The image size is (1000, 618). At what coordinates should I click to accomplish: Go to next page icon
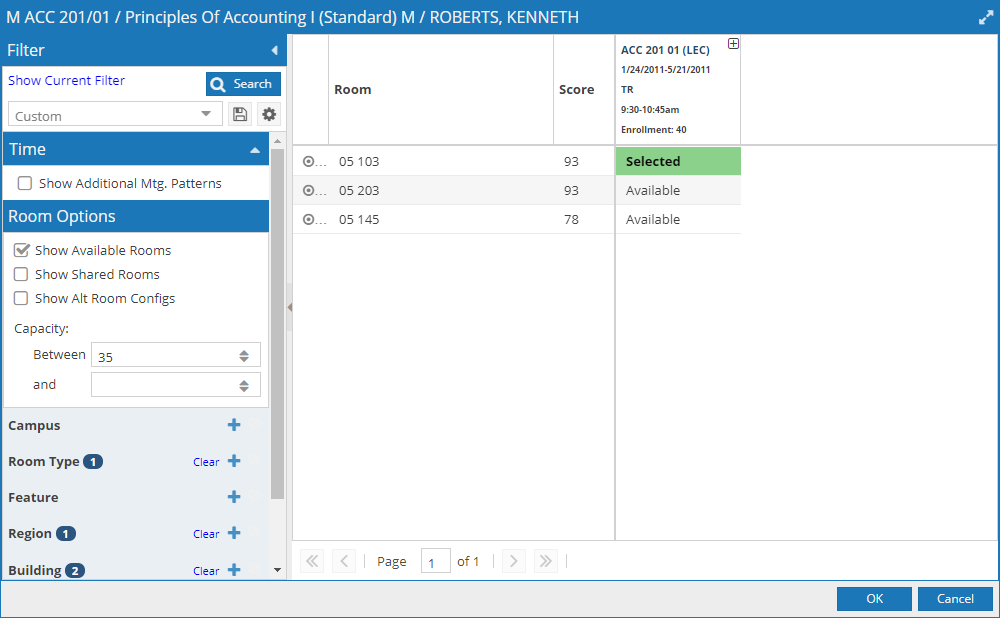pyautogui.click(x=513, y=561)
